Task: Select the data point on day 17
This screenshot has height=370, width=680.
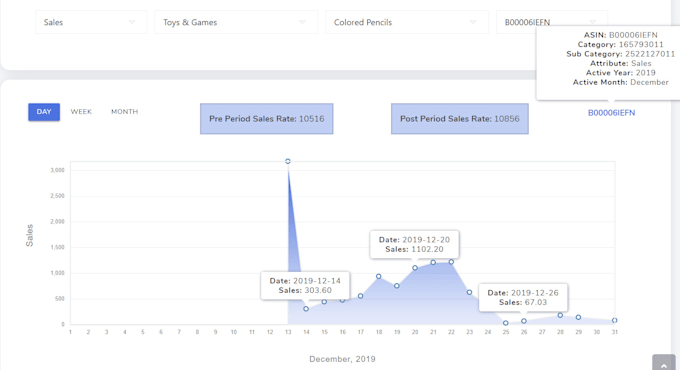Action: tap(360, 296)
